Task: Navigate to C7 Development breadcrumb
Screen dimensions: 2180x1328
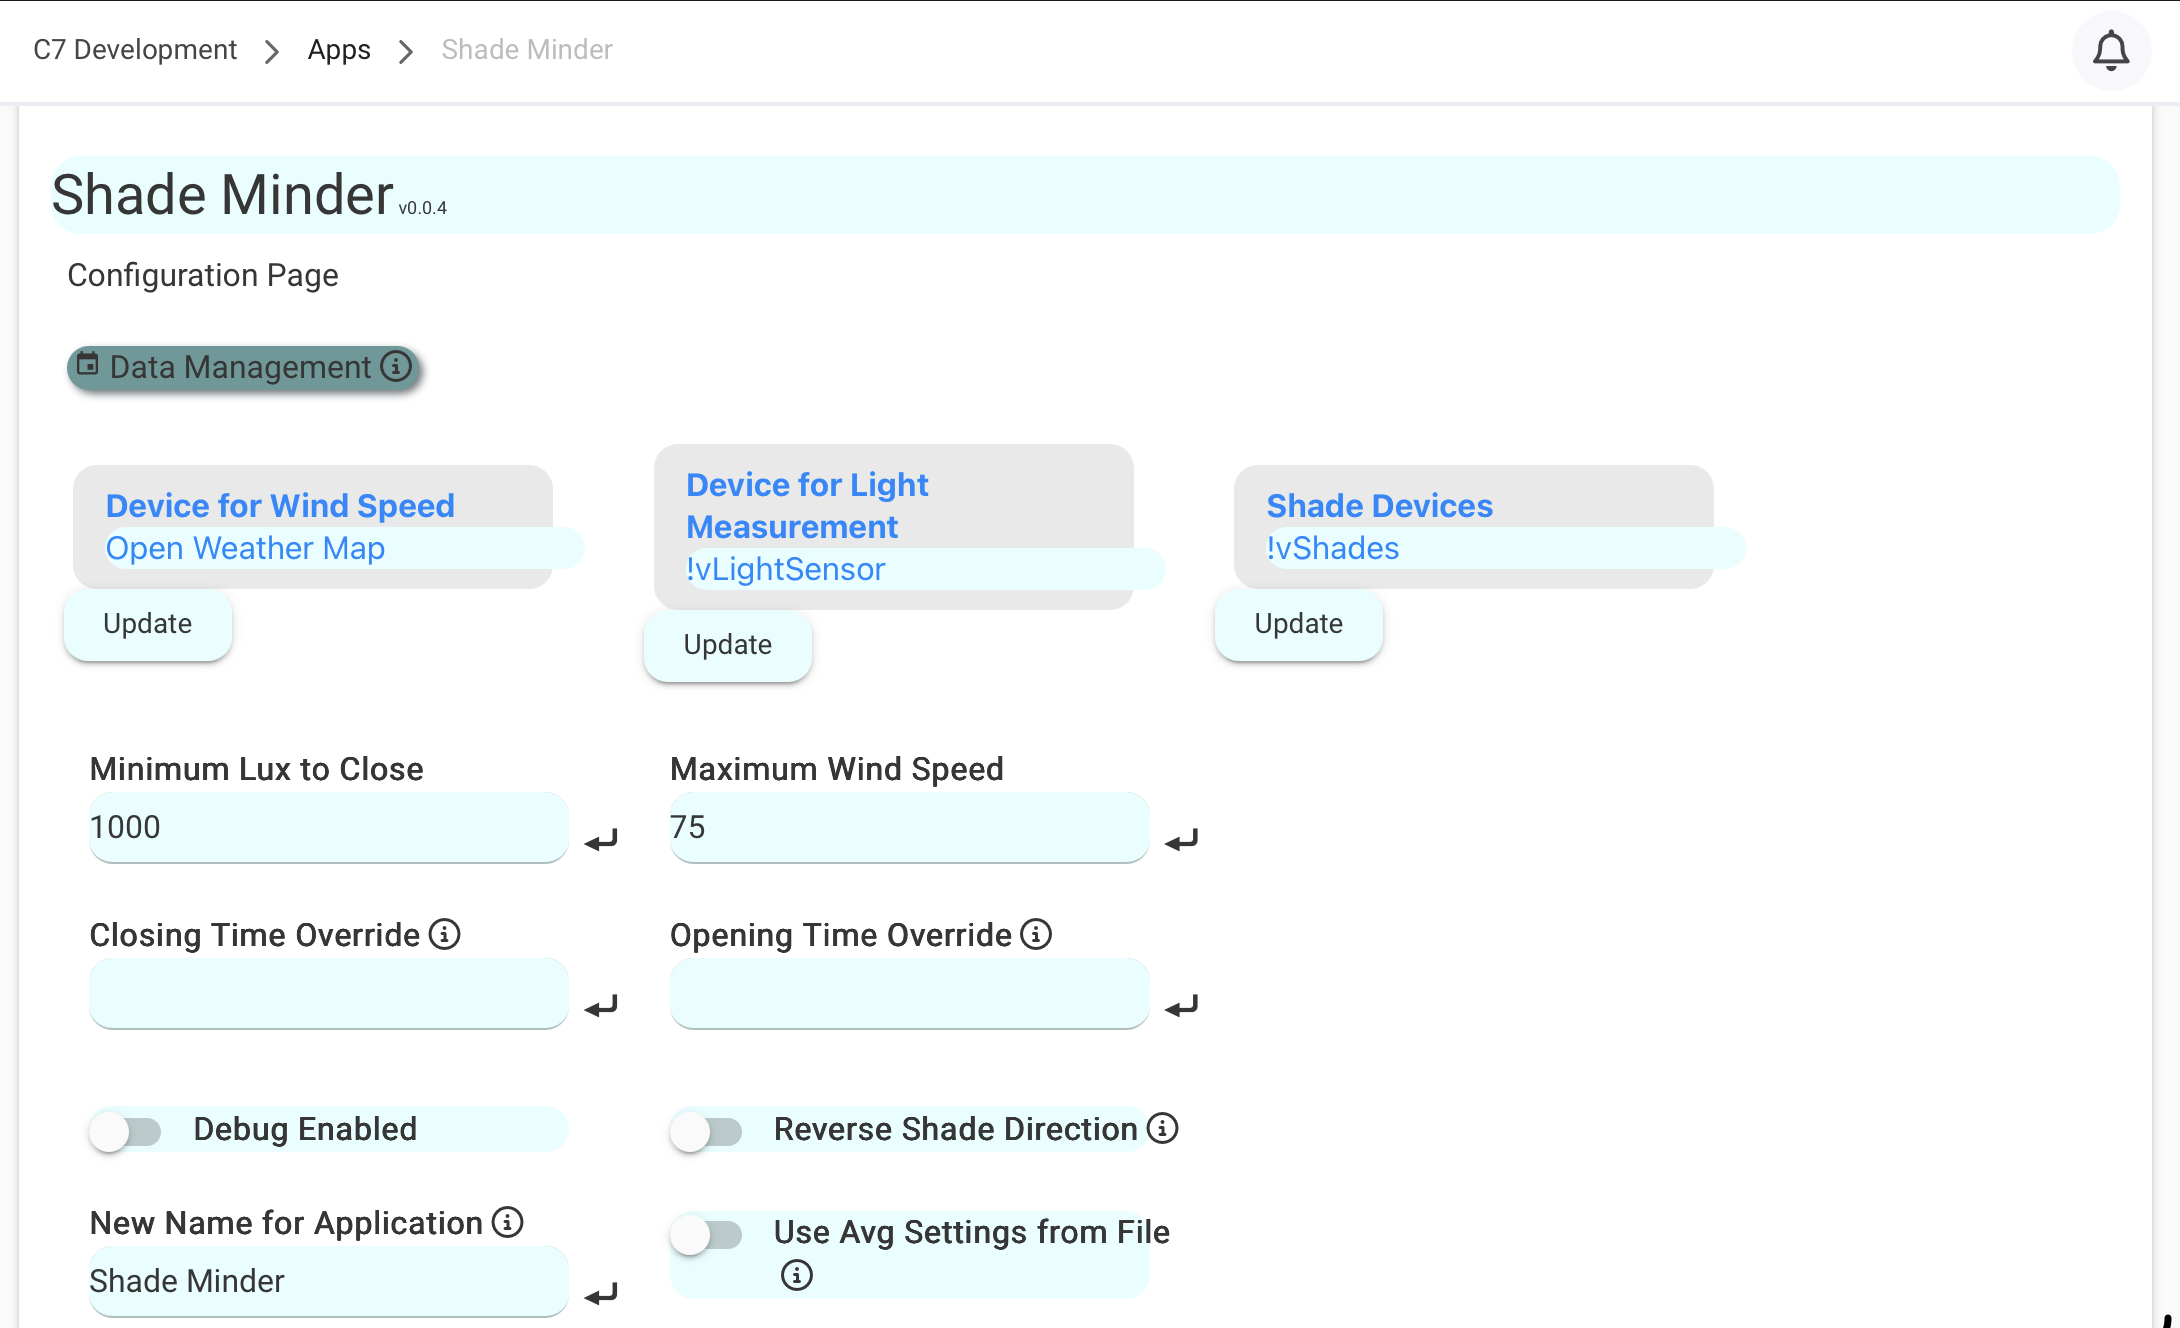Action: click(x=135, y=50)
